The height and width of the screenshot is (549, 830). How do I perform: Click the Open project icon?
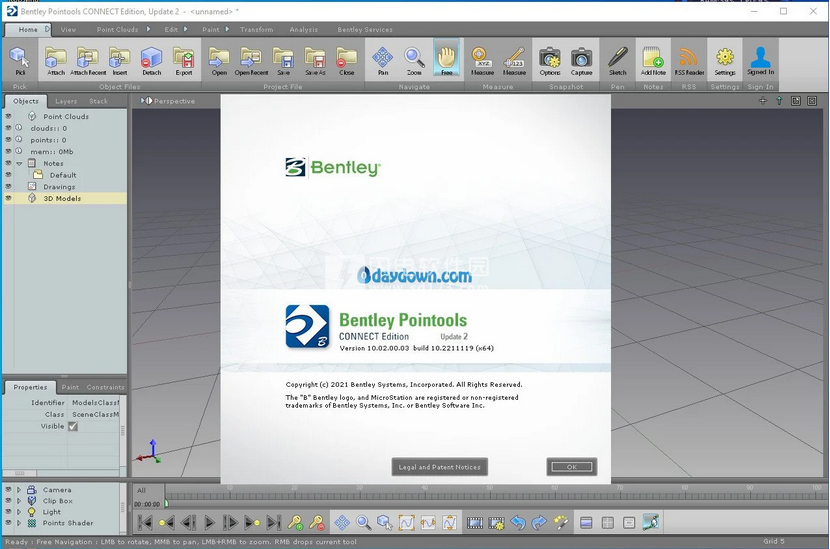tap(219, 60)
